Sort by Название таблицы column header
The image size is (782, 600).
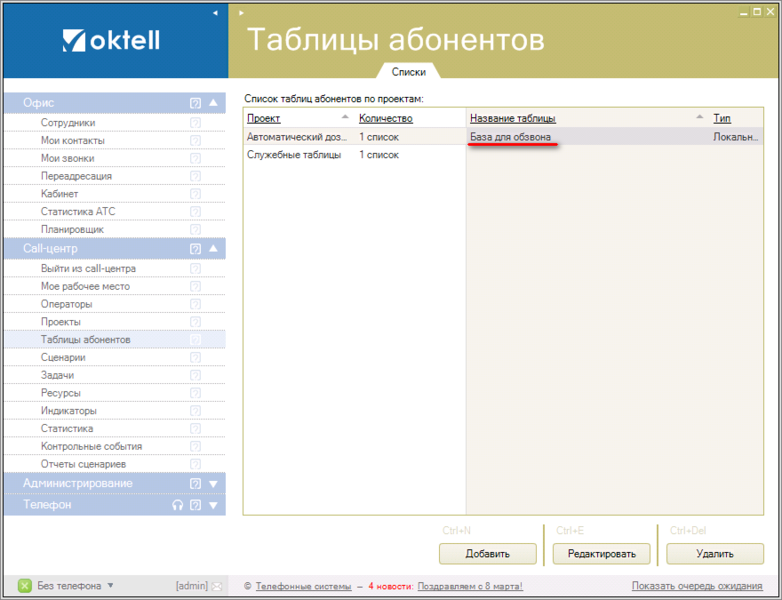pos(513,119)
